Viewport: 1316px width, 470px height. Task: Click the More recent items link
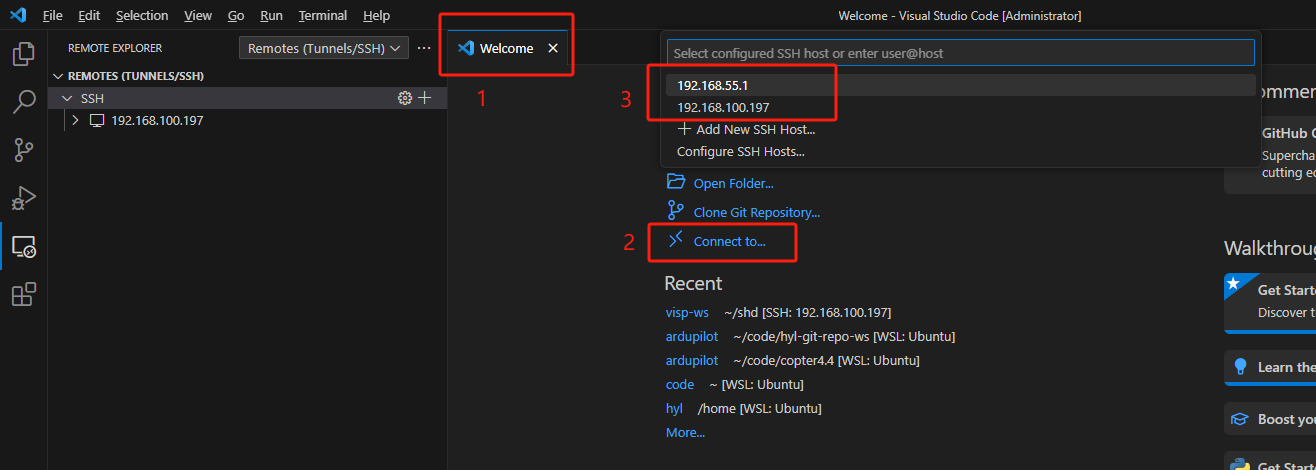coord(685,432)
